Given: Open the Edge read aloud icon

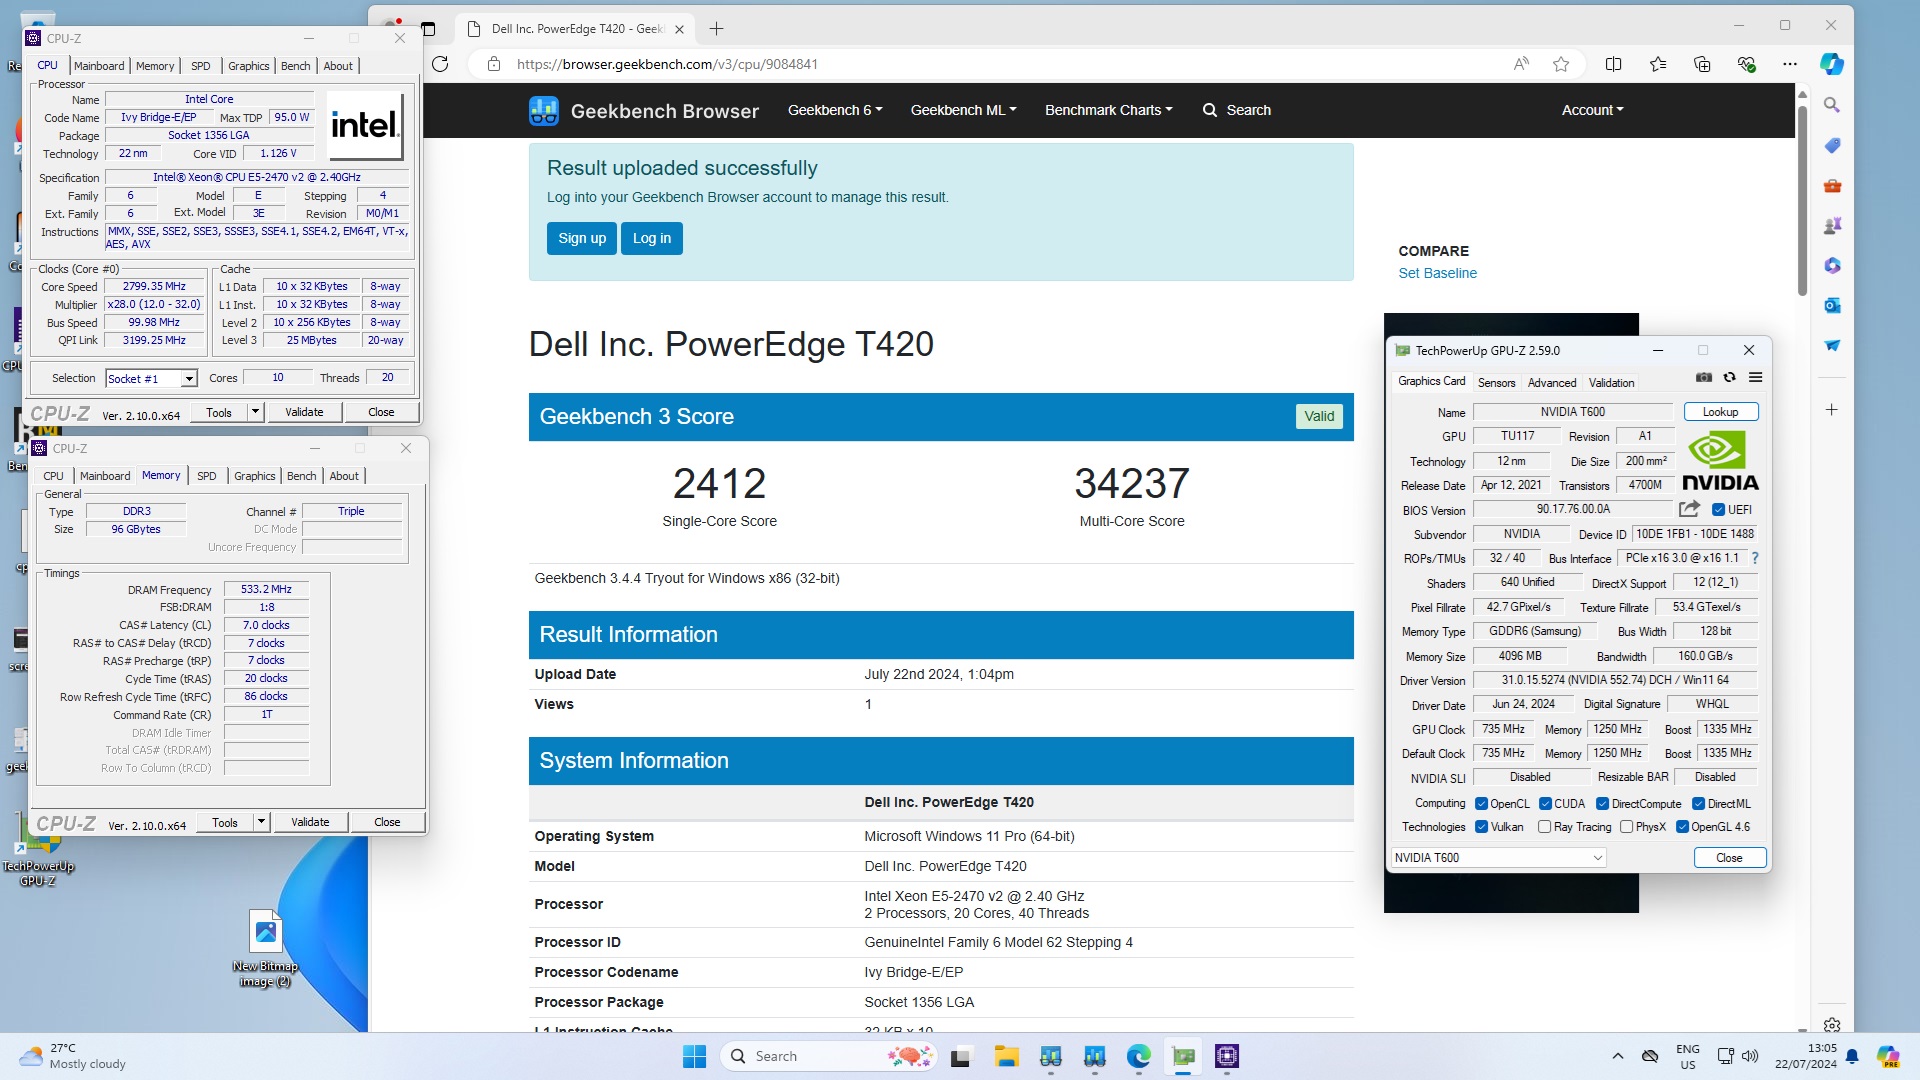Looking at the screenshot, I should pos(1521,64).
